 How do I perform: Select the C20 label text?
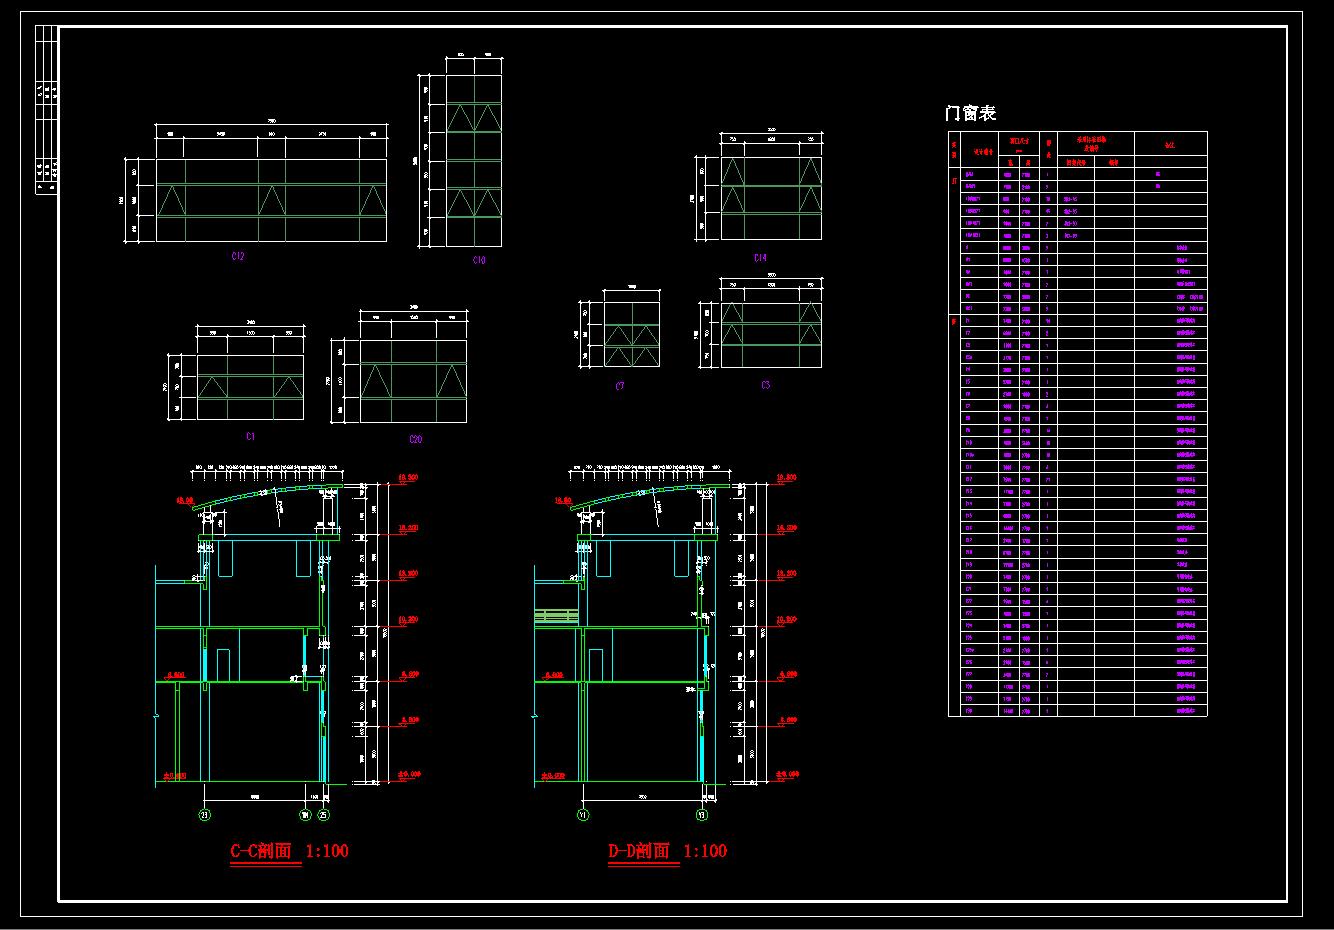416,439
